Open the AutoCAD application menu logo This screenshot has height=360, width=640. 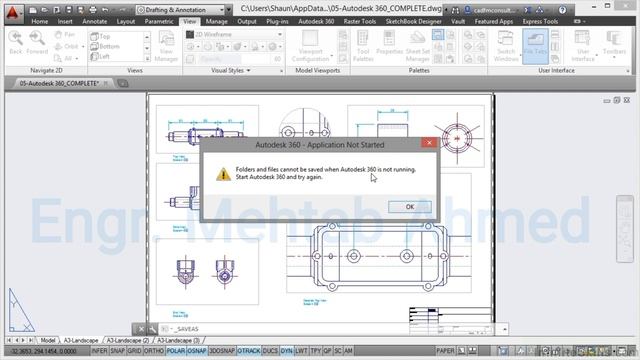[x=12, y=13]
